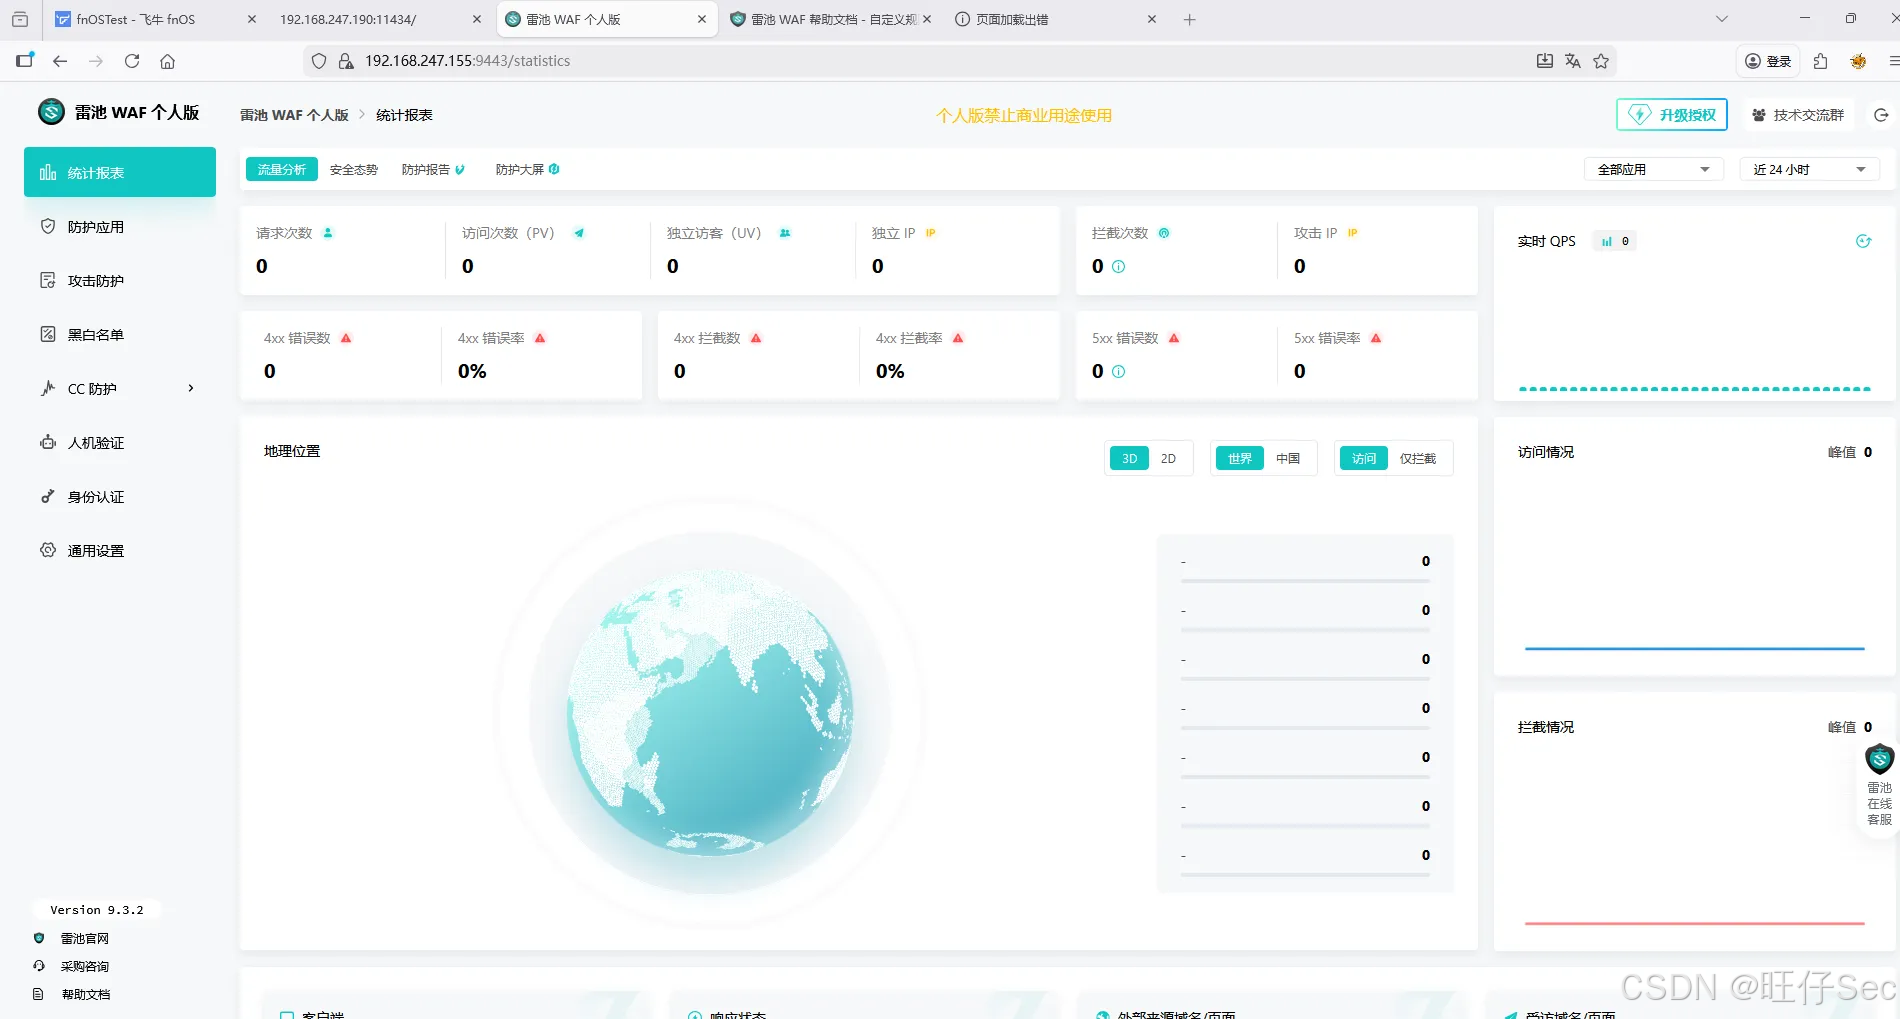The width and height of the screenshot is (1900, 1019).
Task: Click the arrow icon beside 访问次数 (PV)
Action: pos(579,233)
